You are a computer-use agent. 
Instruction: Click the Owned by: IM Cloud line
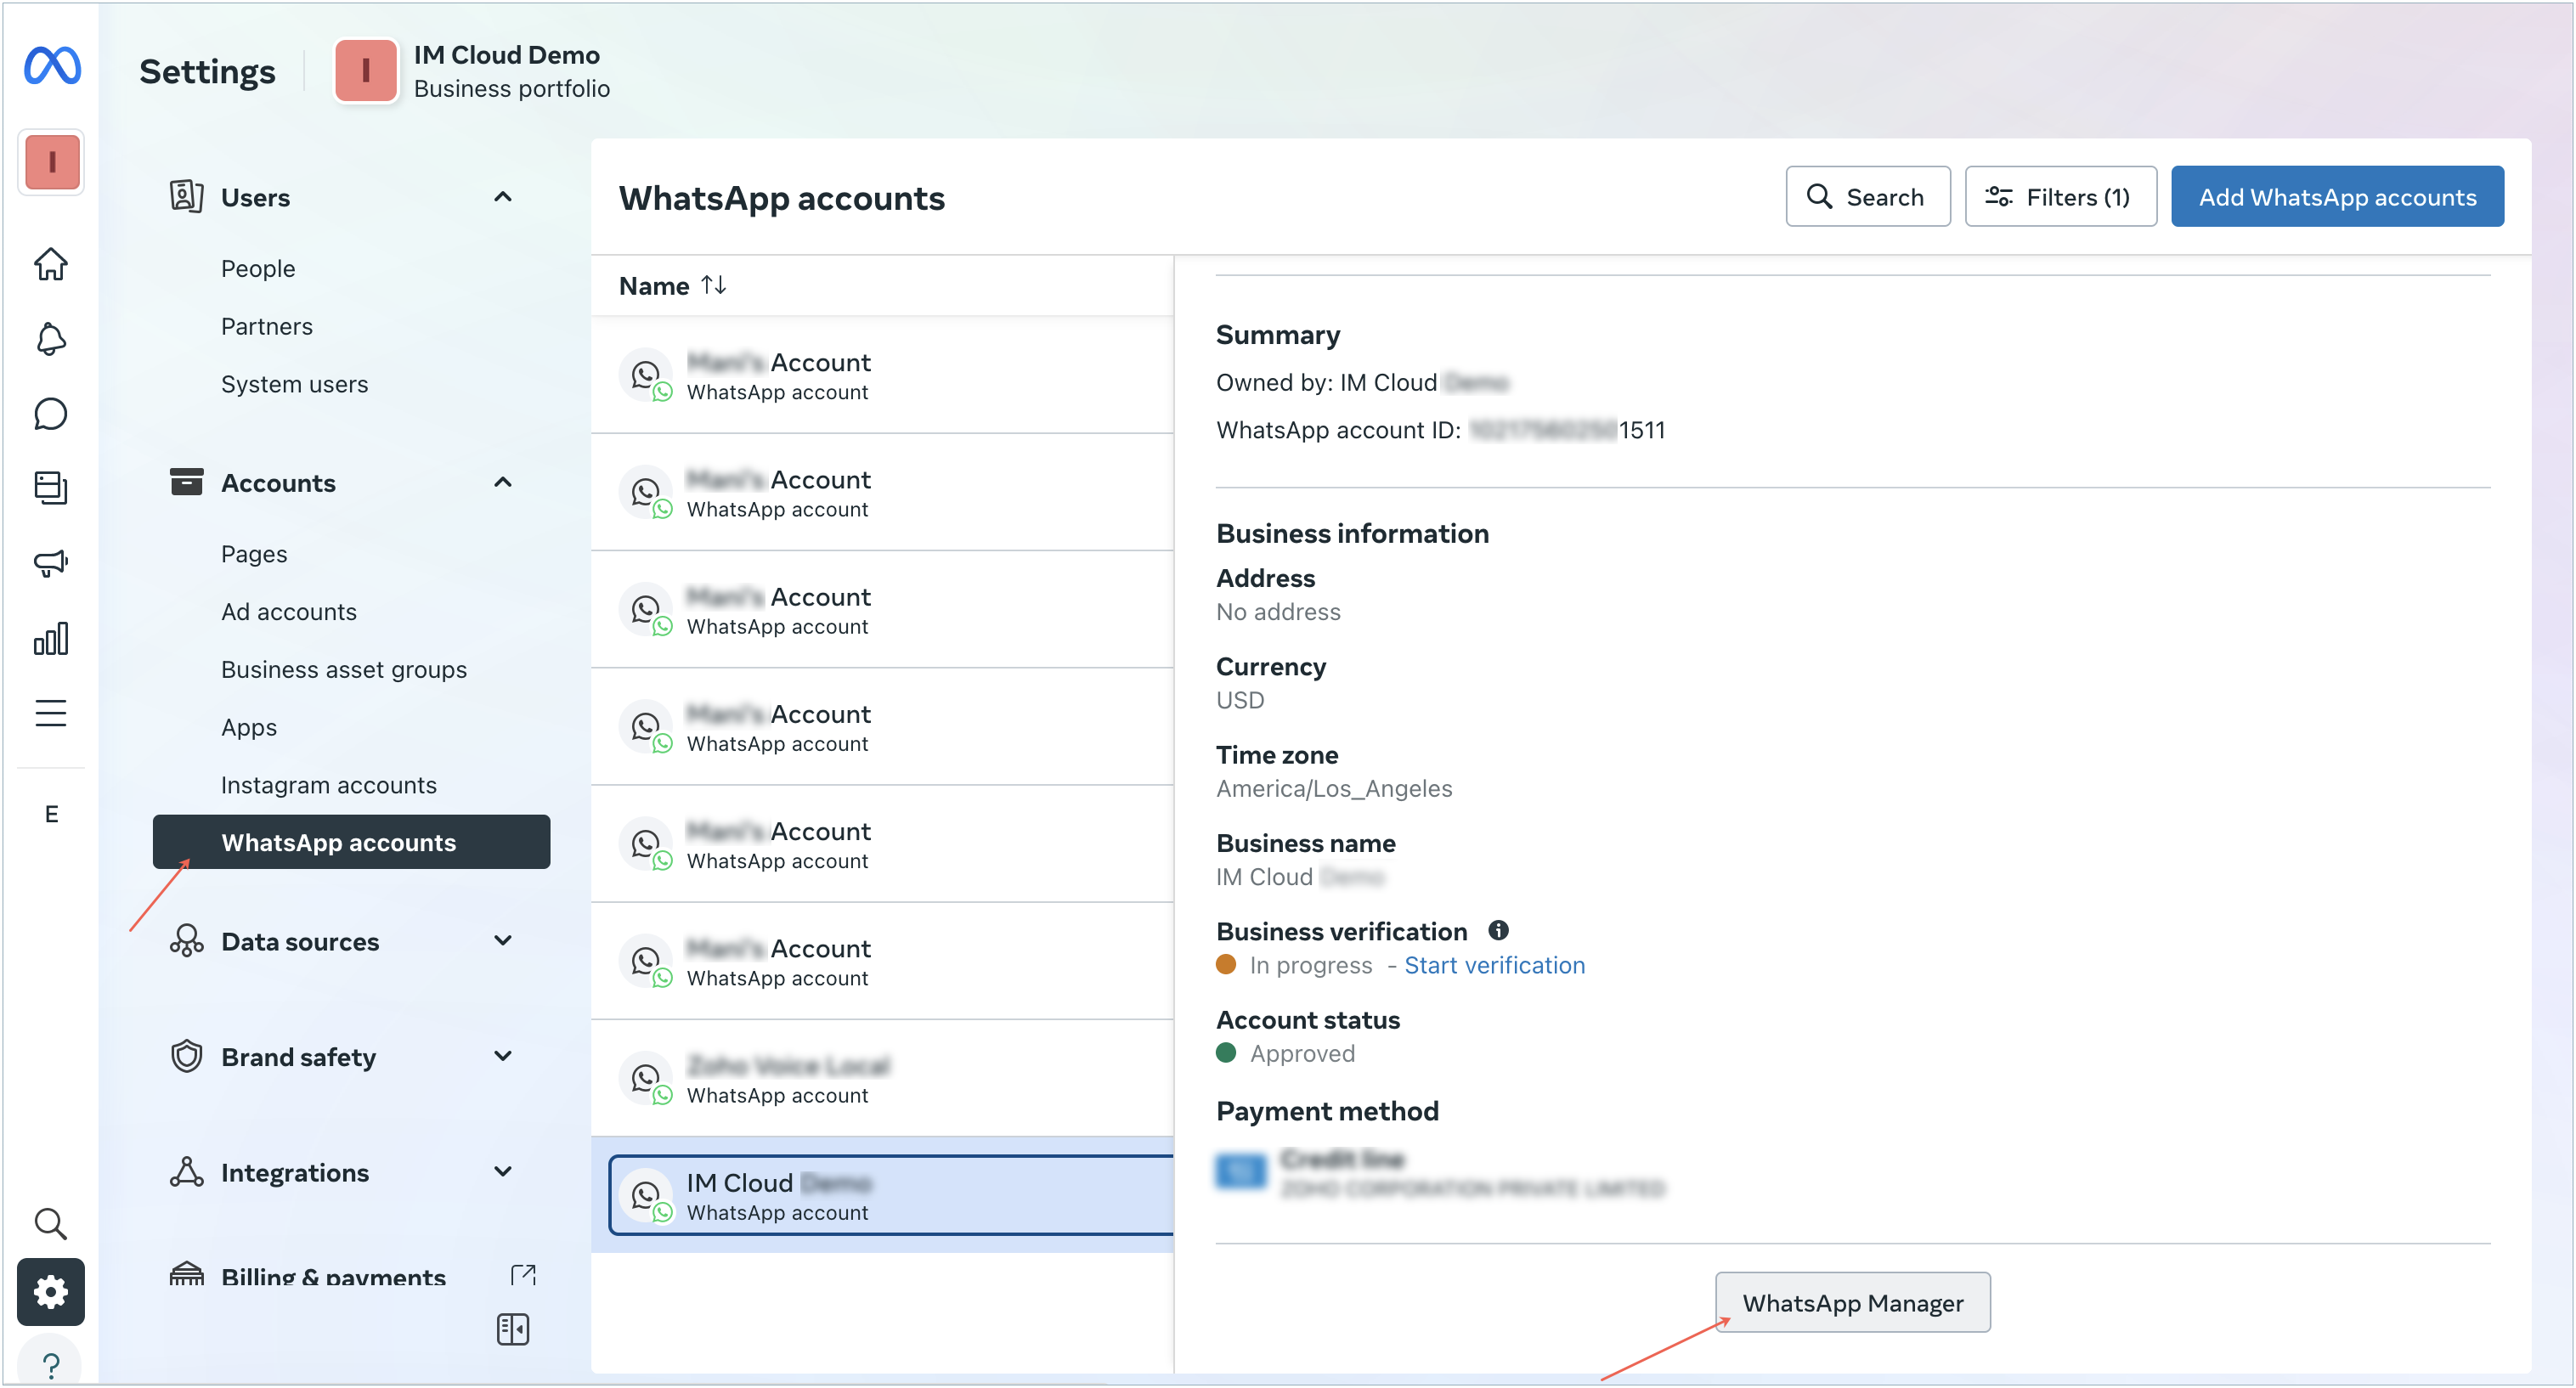coord(1362,382)
